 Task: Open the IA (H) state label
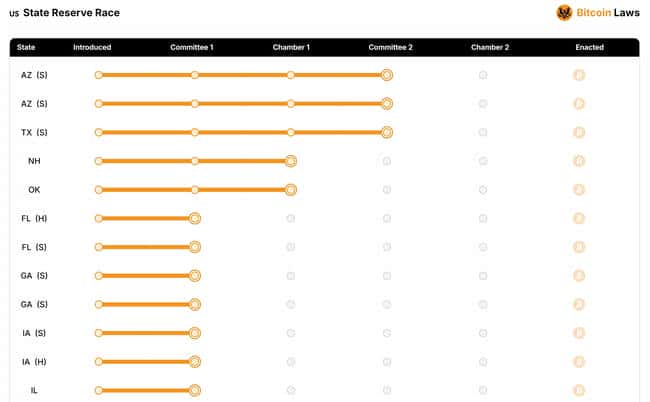(x=34, y=361)
